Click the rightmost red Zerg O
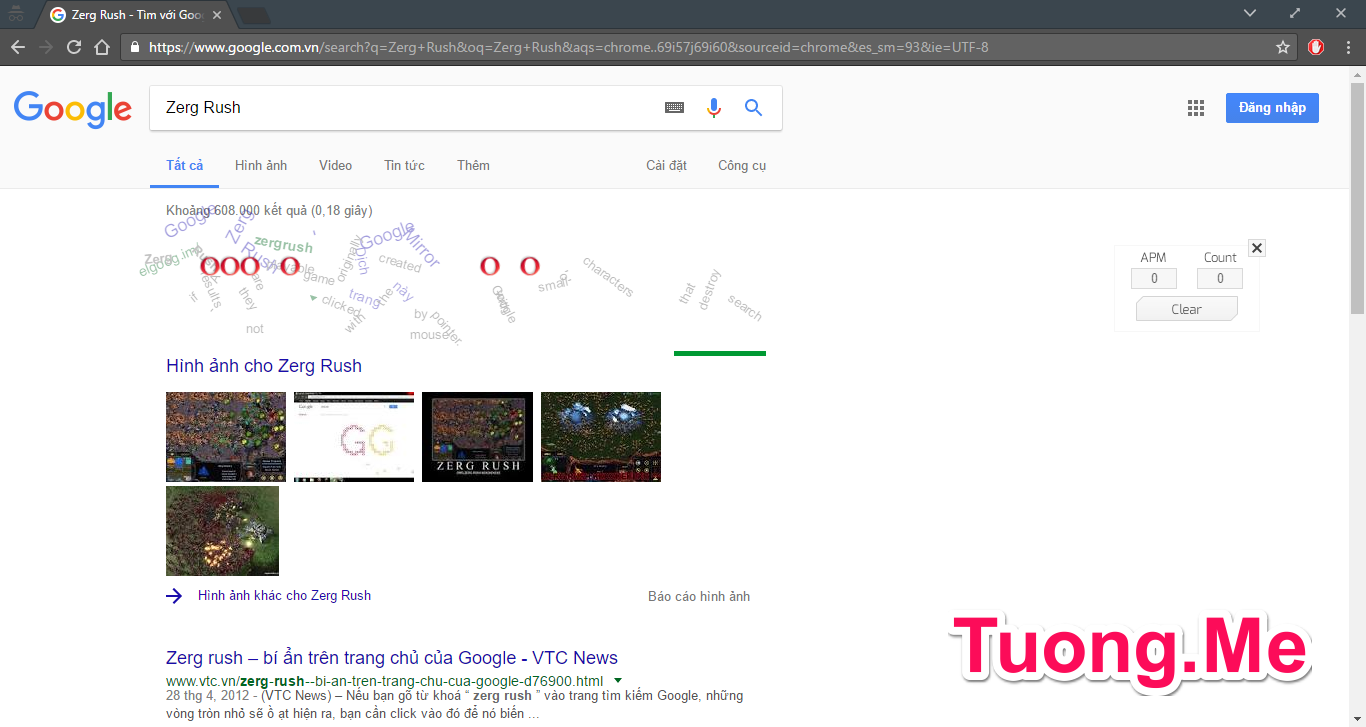The image size is (1366, 727). coord(530,266)
